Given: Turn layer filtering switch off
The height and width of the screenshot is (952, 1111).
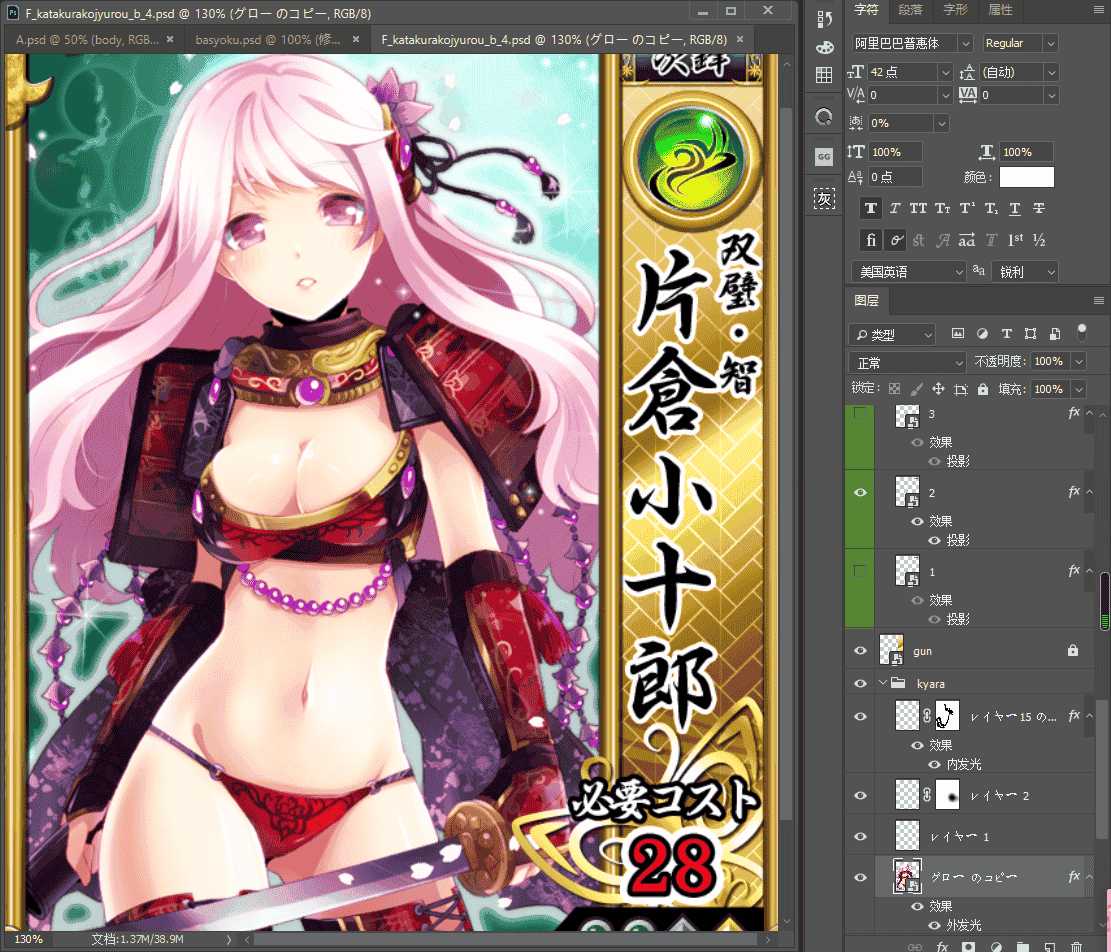Looking at the screenshot, I should [x=1082, y=332].
